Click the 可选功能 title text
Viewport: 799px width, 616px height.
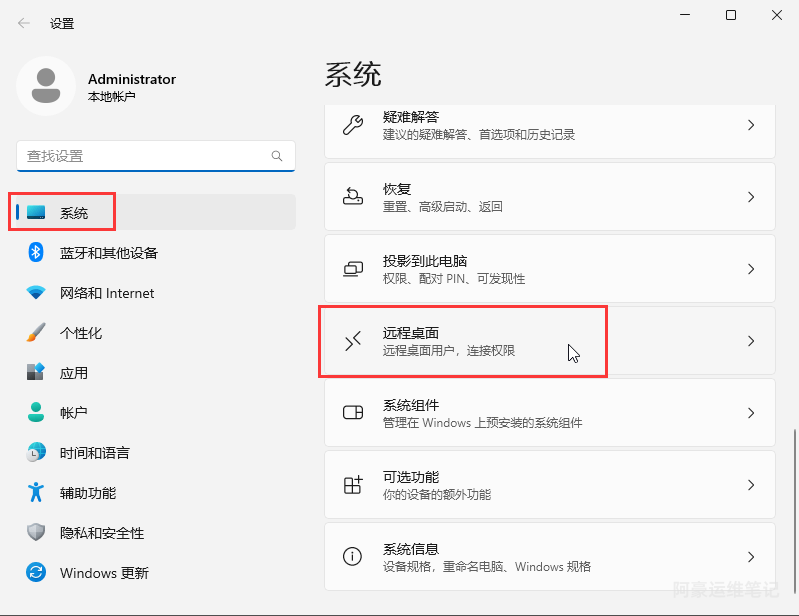(x=411, y=477)
